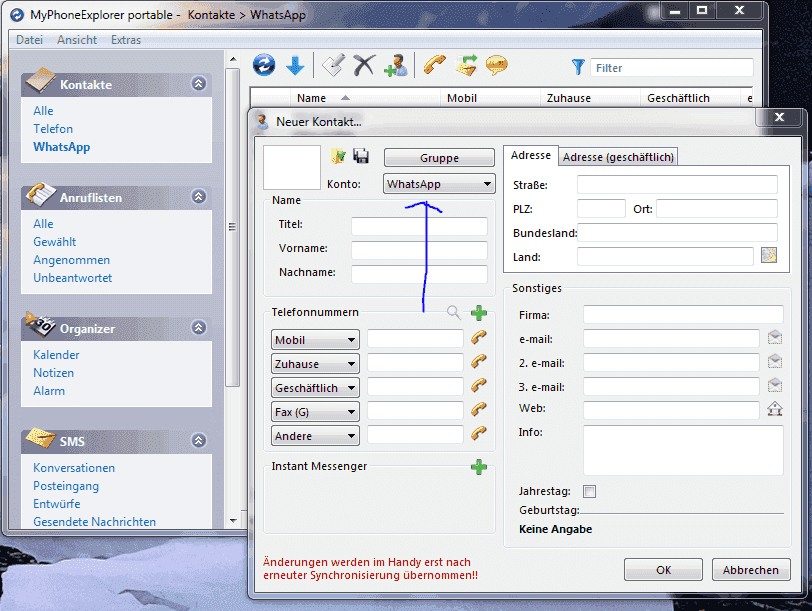Dial the Andere number handset icon
Screen dimensions: 812x611
coord(479,433)
